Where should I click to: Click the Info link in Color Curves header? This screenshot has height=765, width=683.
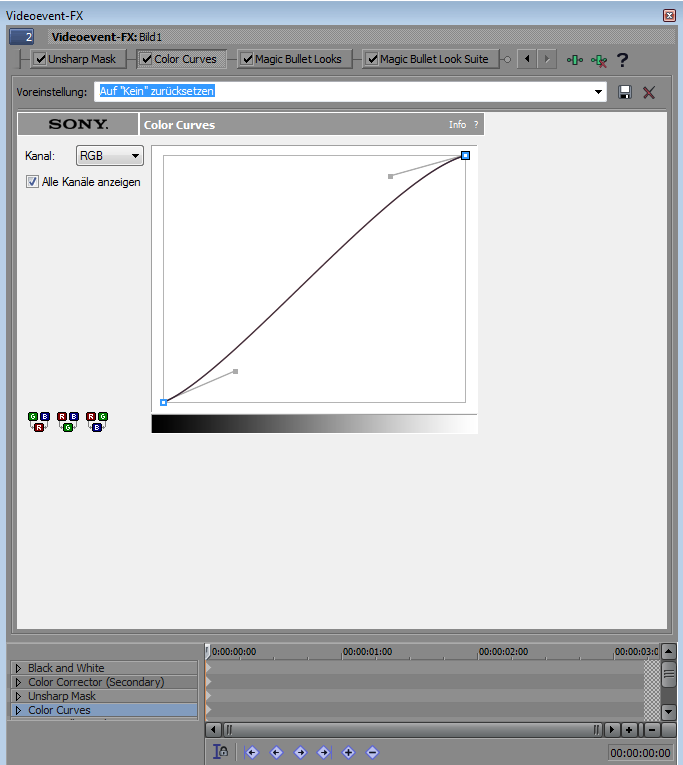click(x=457, y=125)
